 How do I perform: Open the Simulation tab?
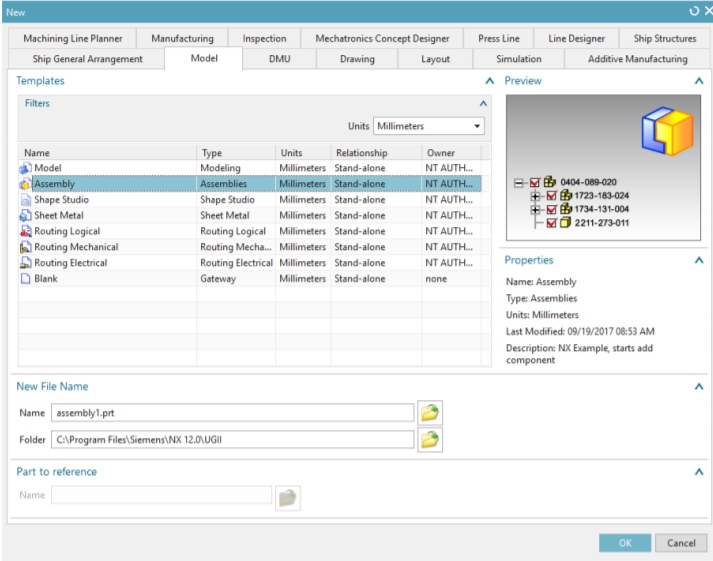point(518,59)
